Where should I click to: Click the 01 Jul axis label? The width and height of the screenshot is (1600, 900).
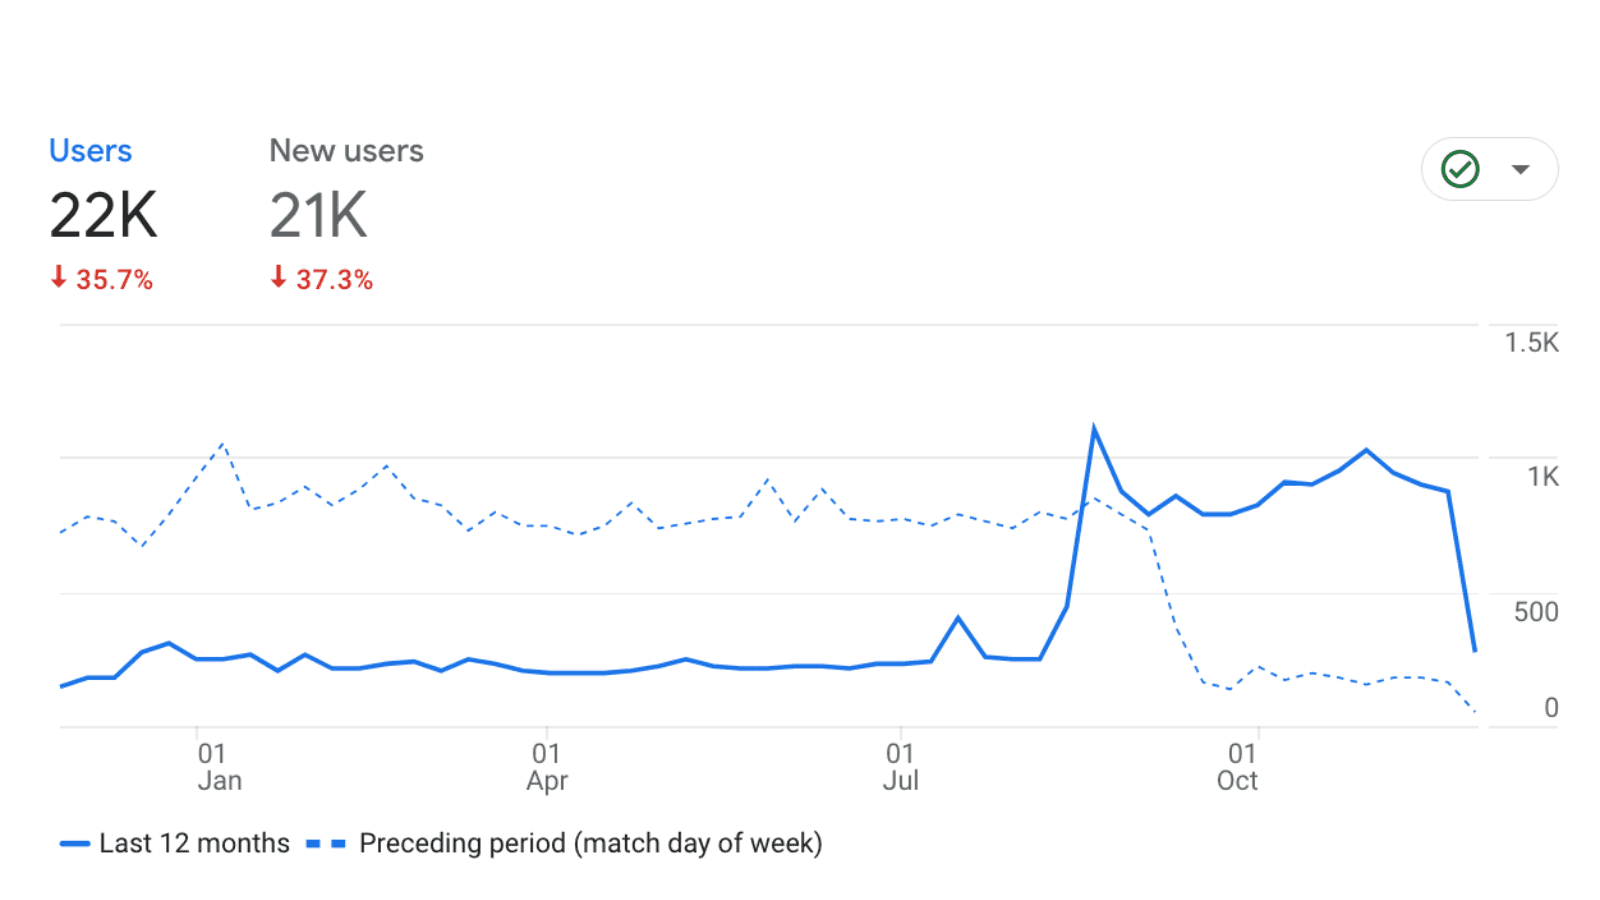click(900, 767)
